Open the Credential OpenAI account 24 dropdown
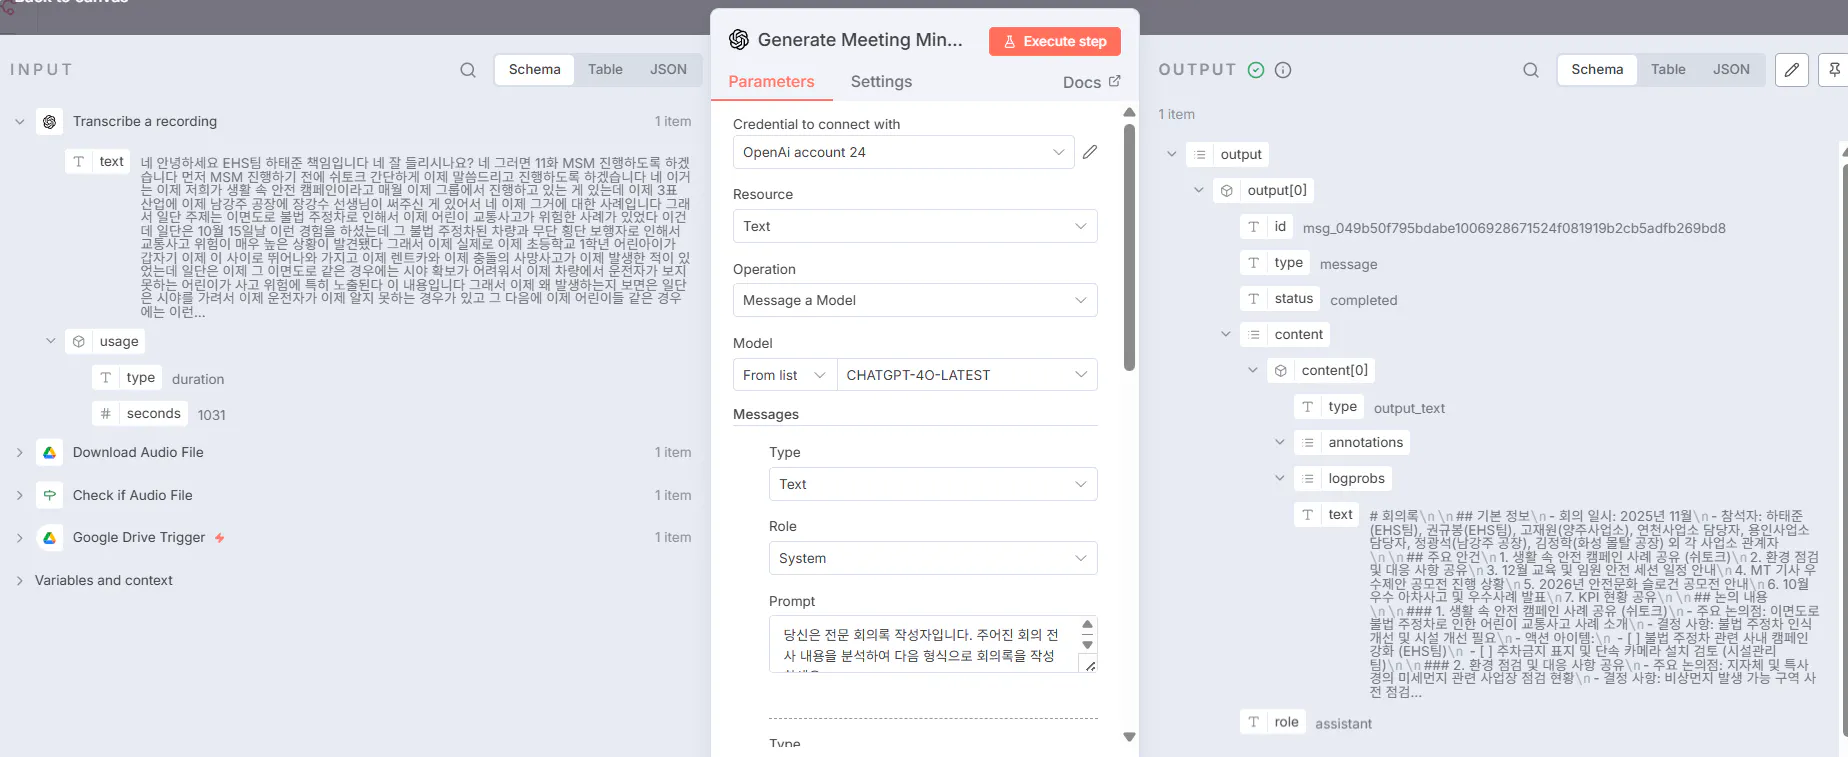This screenshot has width=1848, height=757. click(903, 152)
